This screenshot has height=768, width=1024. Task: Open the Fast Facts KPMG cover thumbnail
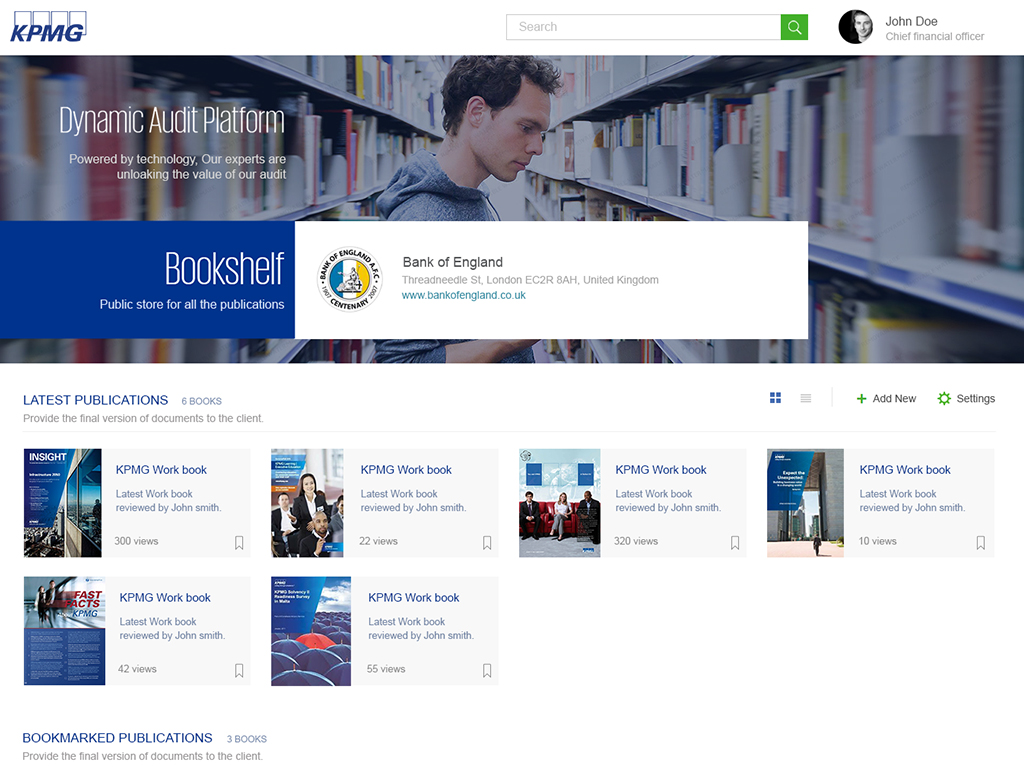click(x=64, y=631)
